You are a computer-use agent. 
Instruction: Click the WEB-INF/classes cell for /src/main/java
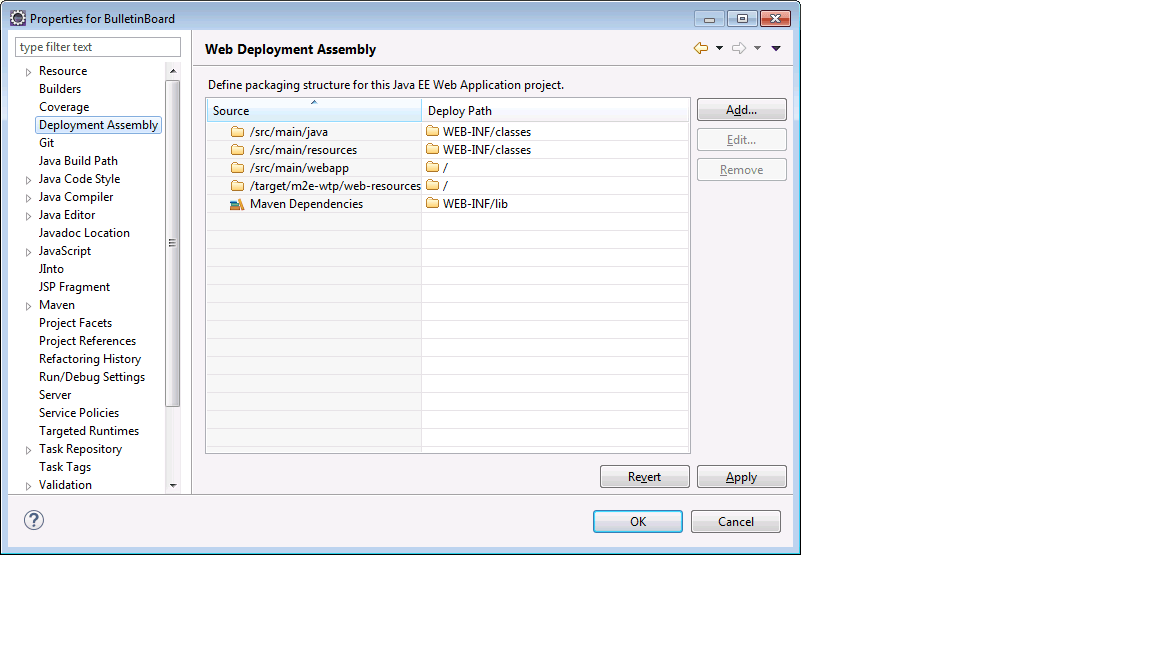tap(555, 132)
